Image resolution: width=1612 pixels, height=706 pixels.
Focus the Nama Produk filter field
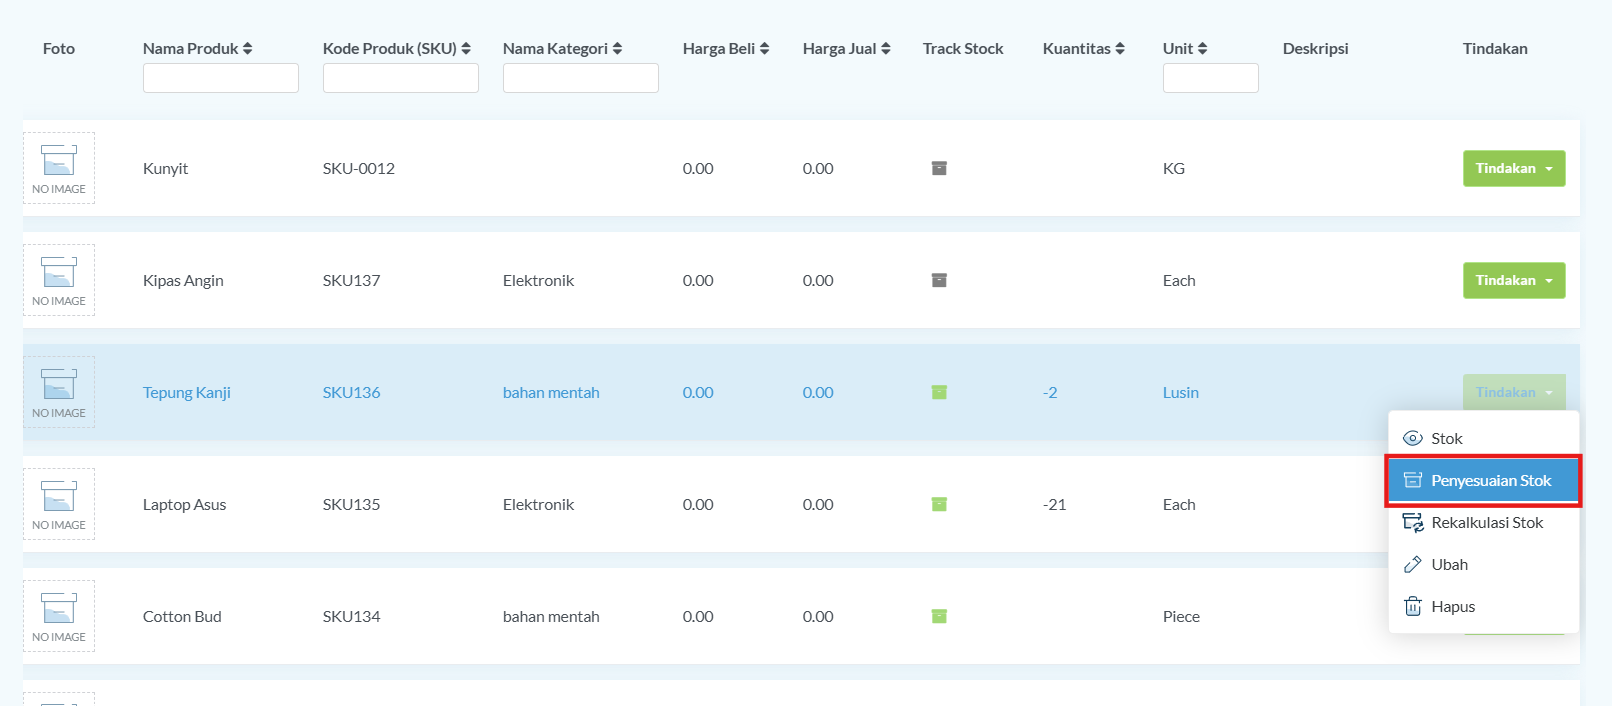(221, 78)
